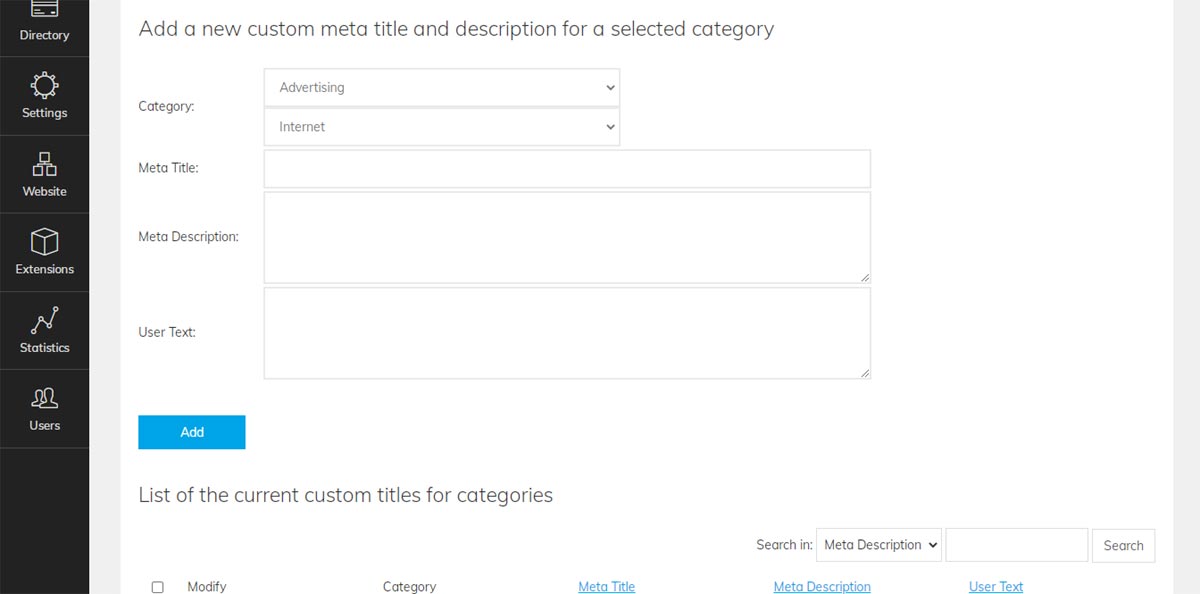Open the Directory sidebar icon
This screenshot has width=1200, height=594.
(x=44, y=9)
